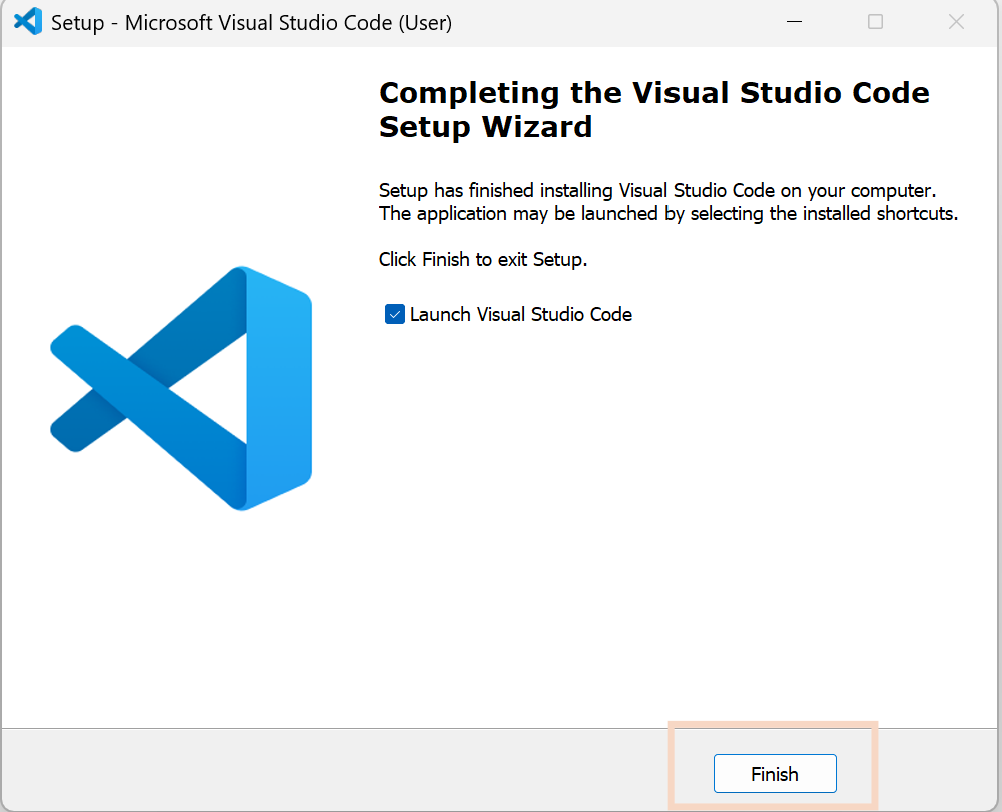Image resolution: width=1002 pixels, height=812 pixels.
Task: Click the large Visual Studio Code logo
Action: tap(181, 388)
